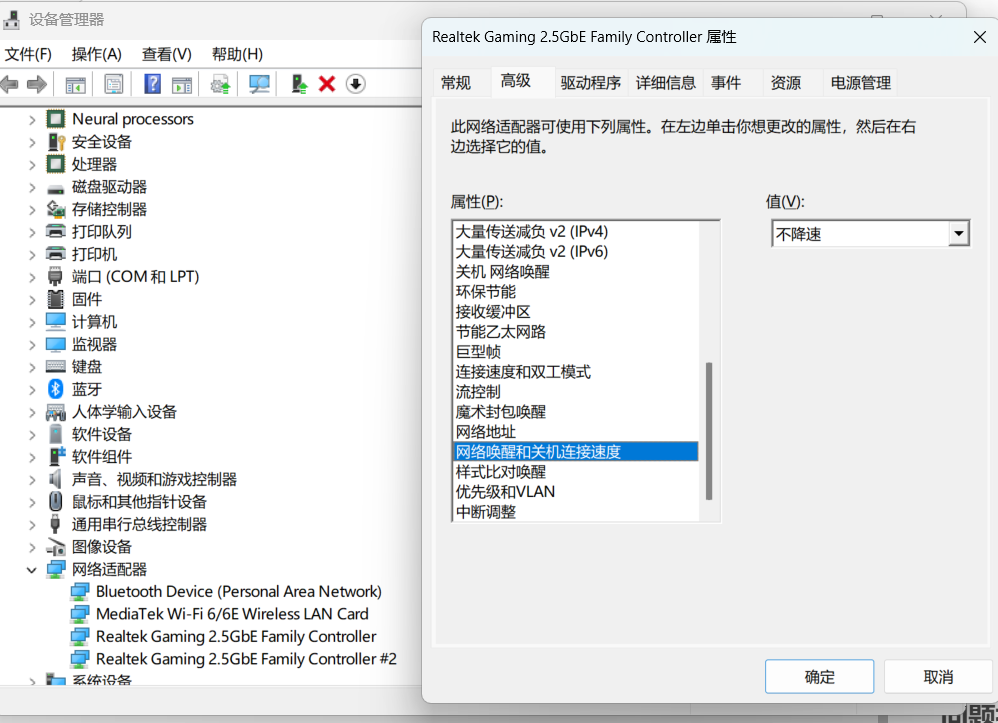This screenshot has width=998, height=723.
Task: Switch to the 详细信息 tab
Action: pos(666,83)
